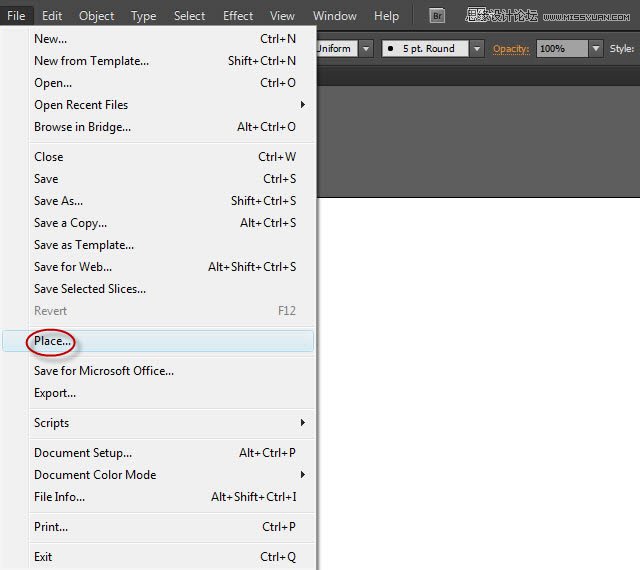Expand the 5 pt. Round brush dropdown
The height and width of the screenshot is (570, 640).
pos(476,48)
